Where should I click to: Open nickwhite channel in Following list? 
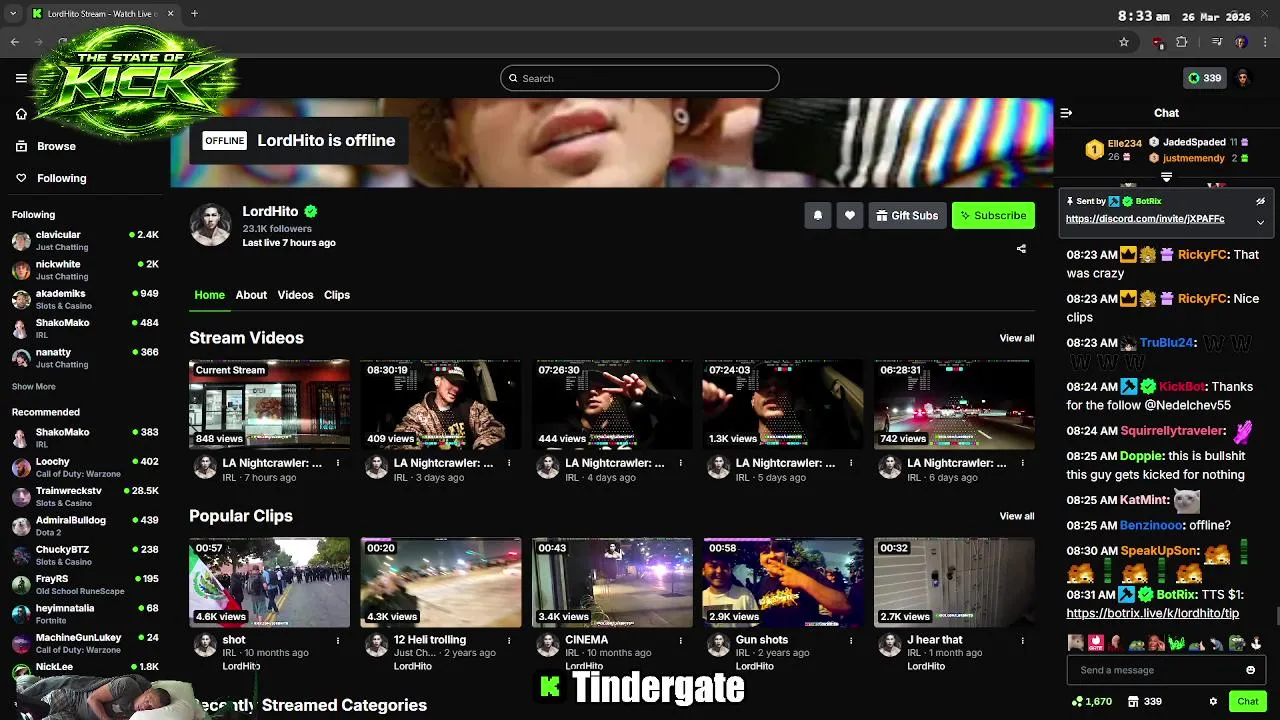point(85,270)
